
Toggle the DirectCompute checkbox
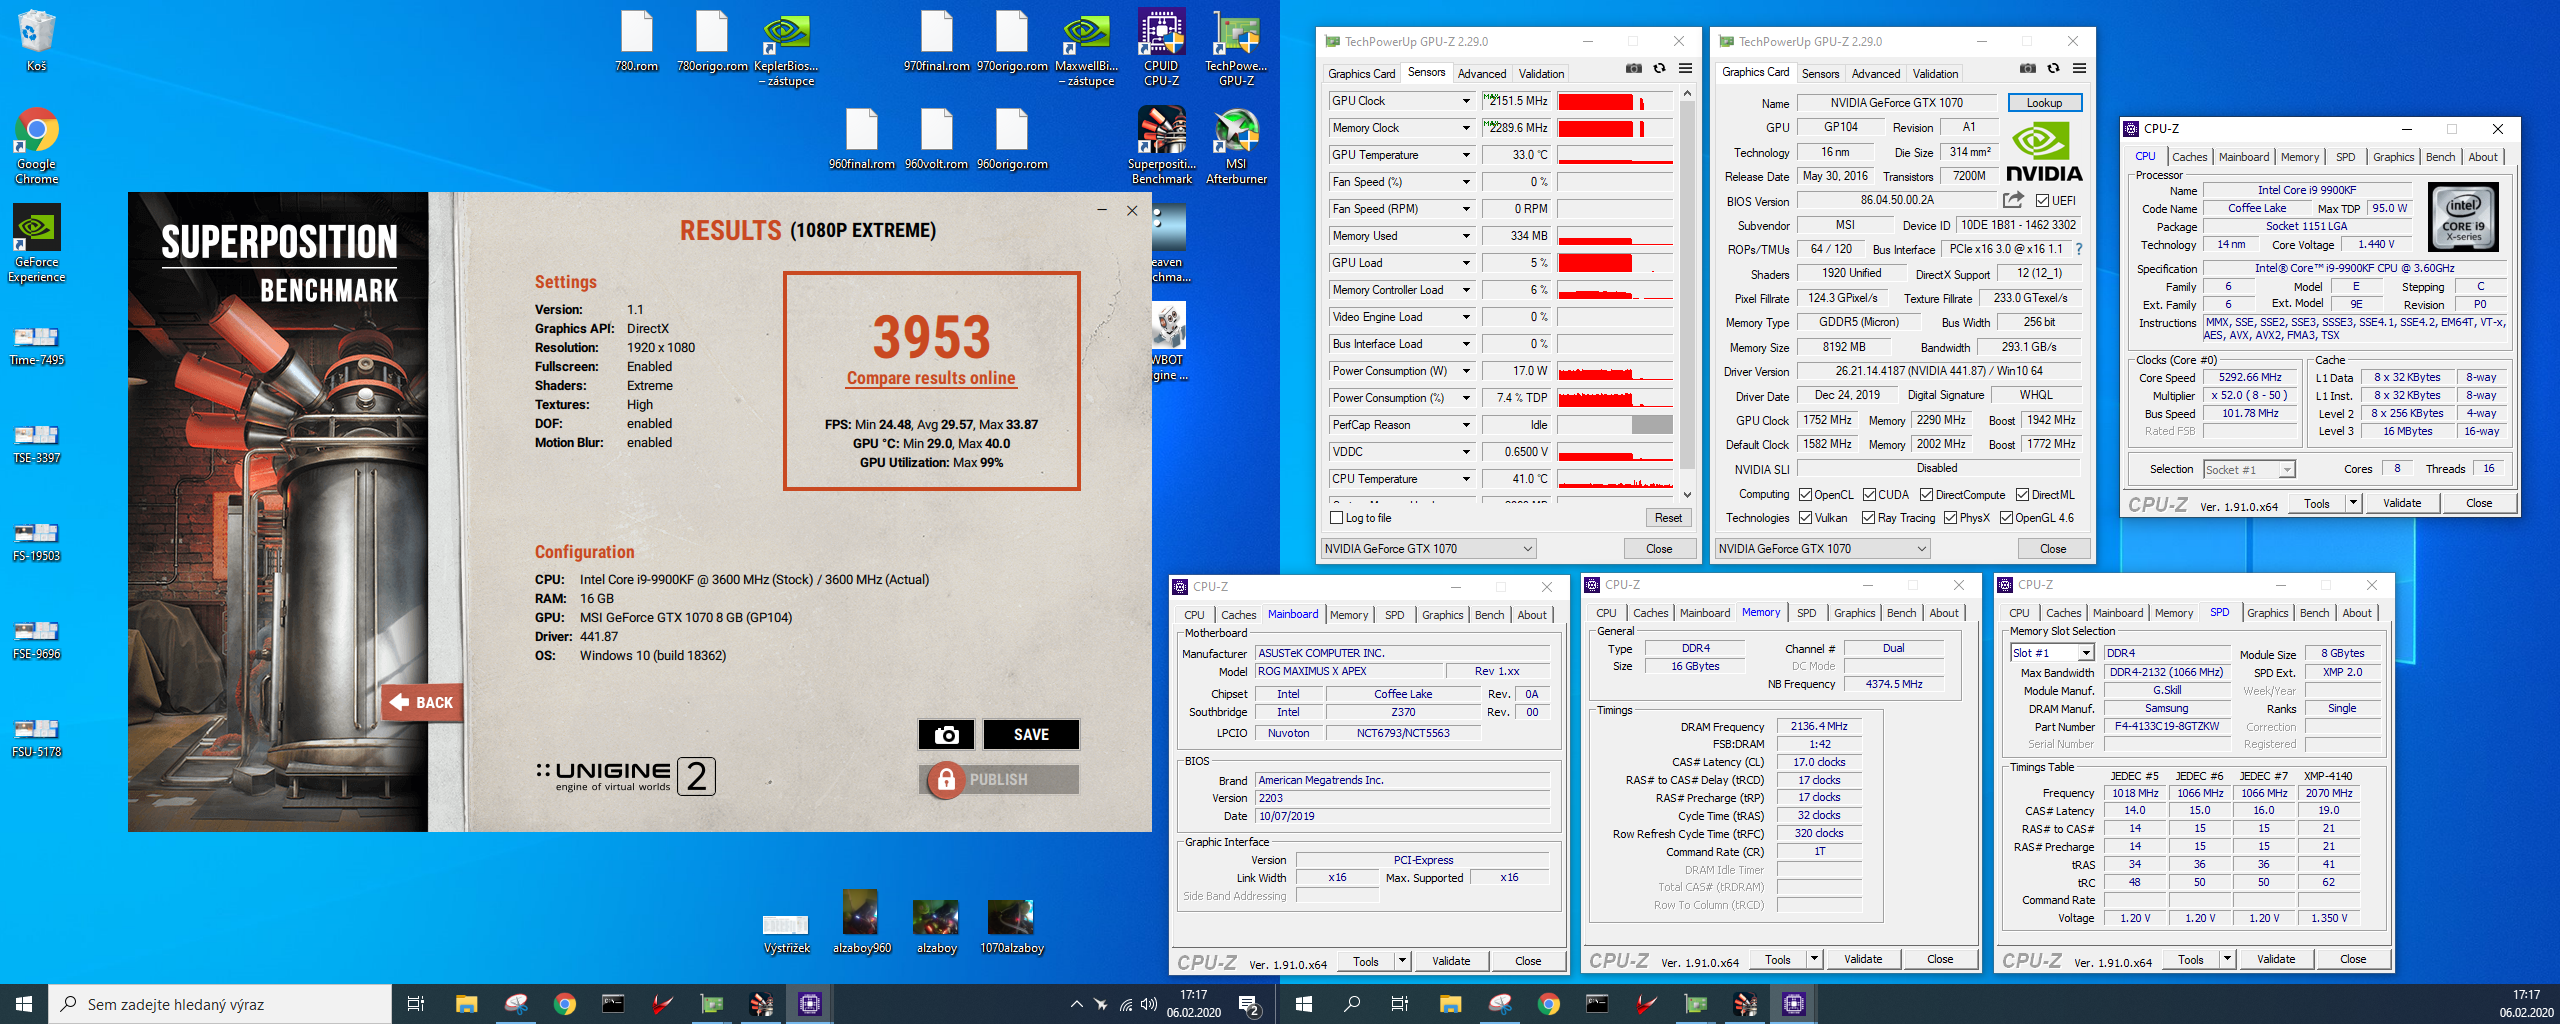tap(1926, 495)
